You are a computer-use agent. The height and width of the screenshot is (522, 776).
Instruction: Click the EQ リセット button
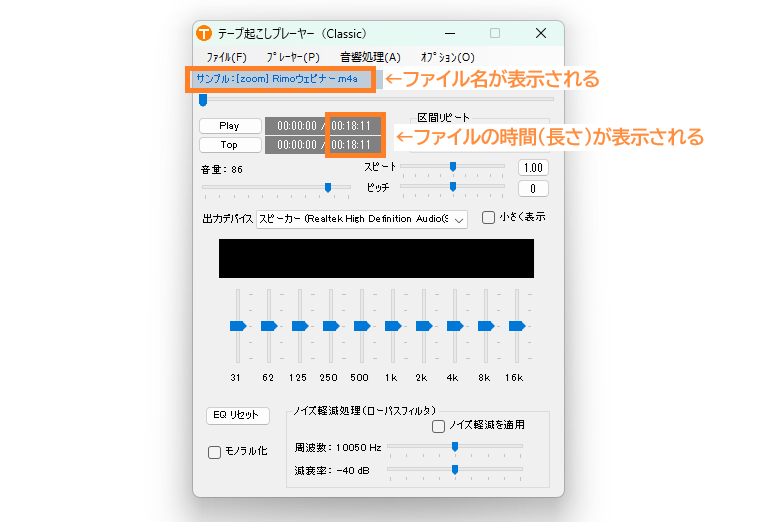tap(238, 415)
